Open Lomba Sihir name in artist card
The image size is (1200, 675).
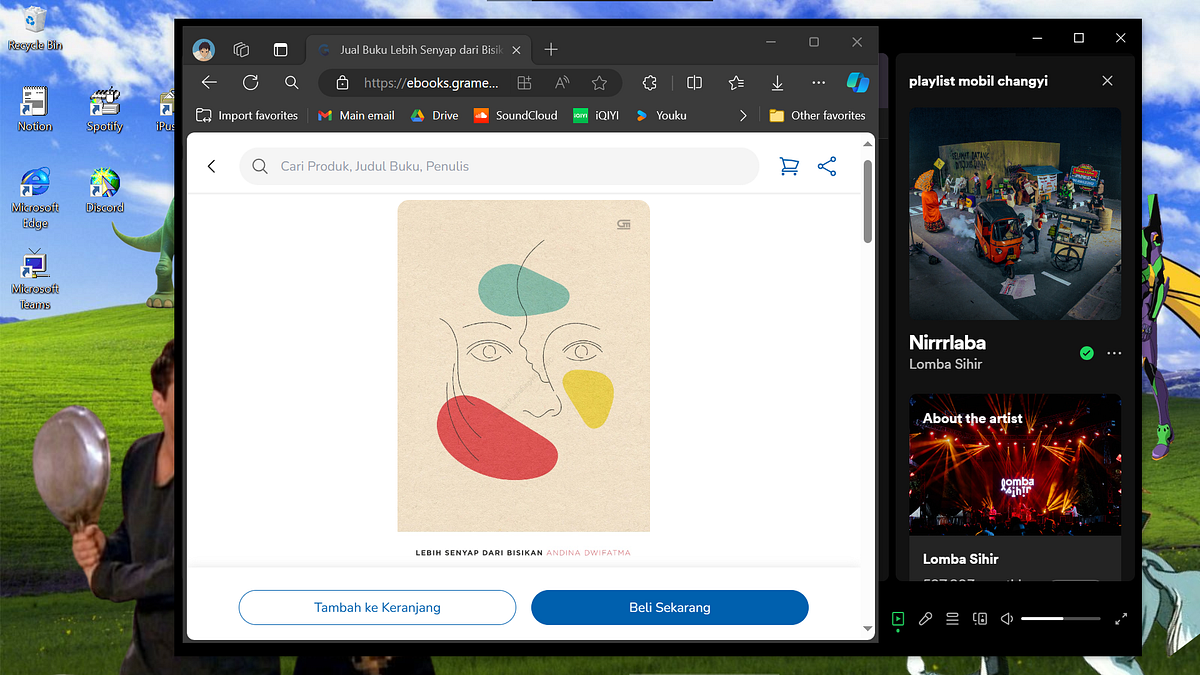[961, 559]
